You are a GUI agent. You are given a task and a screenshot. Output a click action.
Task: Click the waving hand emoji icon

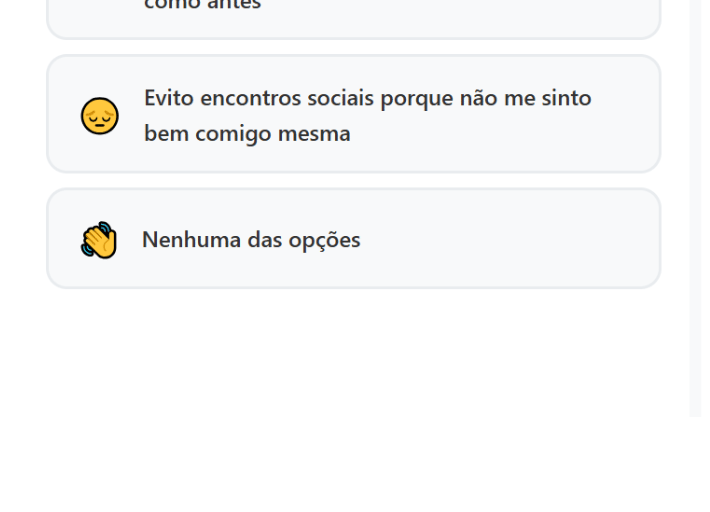pos(99,241)
